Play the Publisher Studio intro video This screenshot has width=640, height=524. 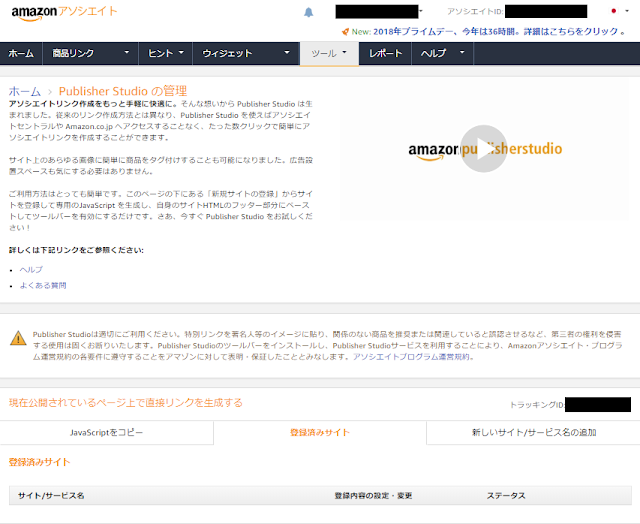484,149
